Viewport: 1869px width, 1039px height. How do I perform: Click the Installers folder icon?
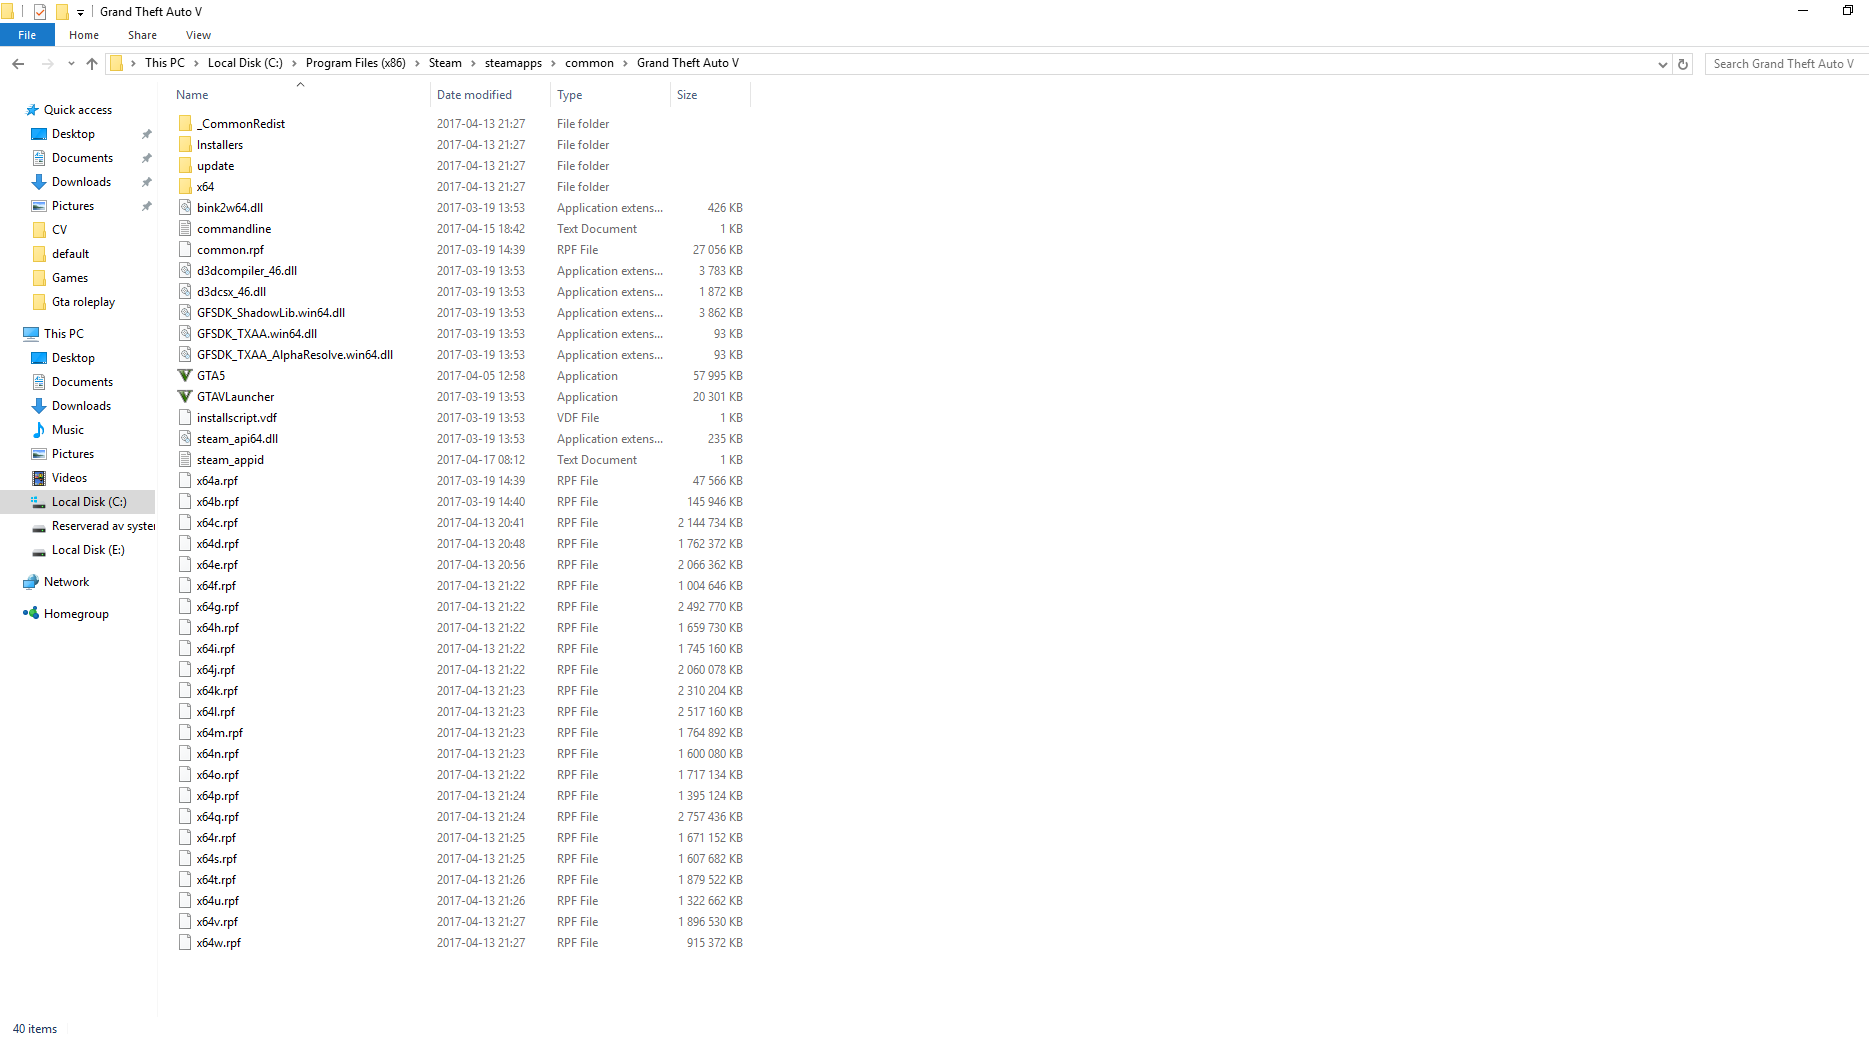tap(185, 145)
